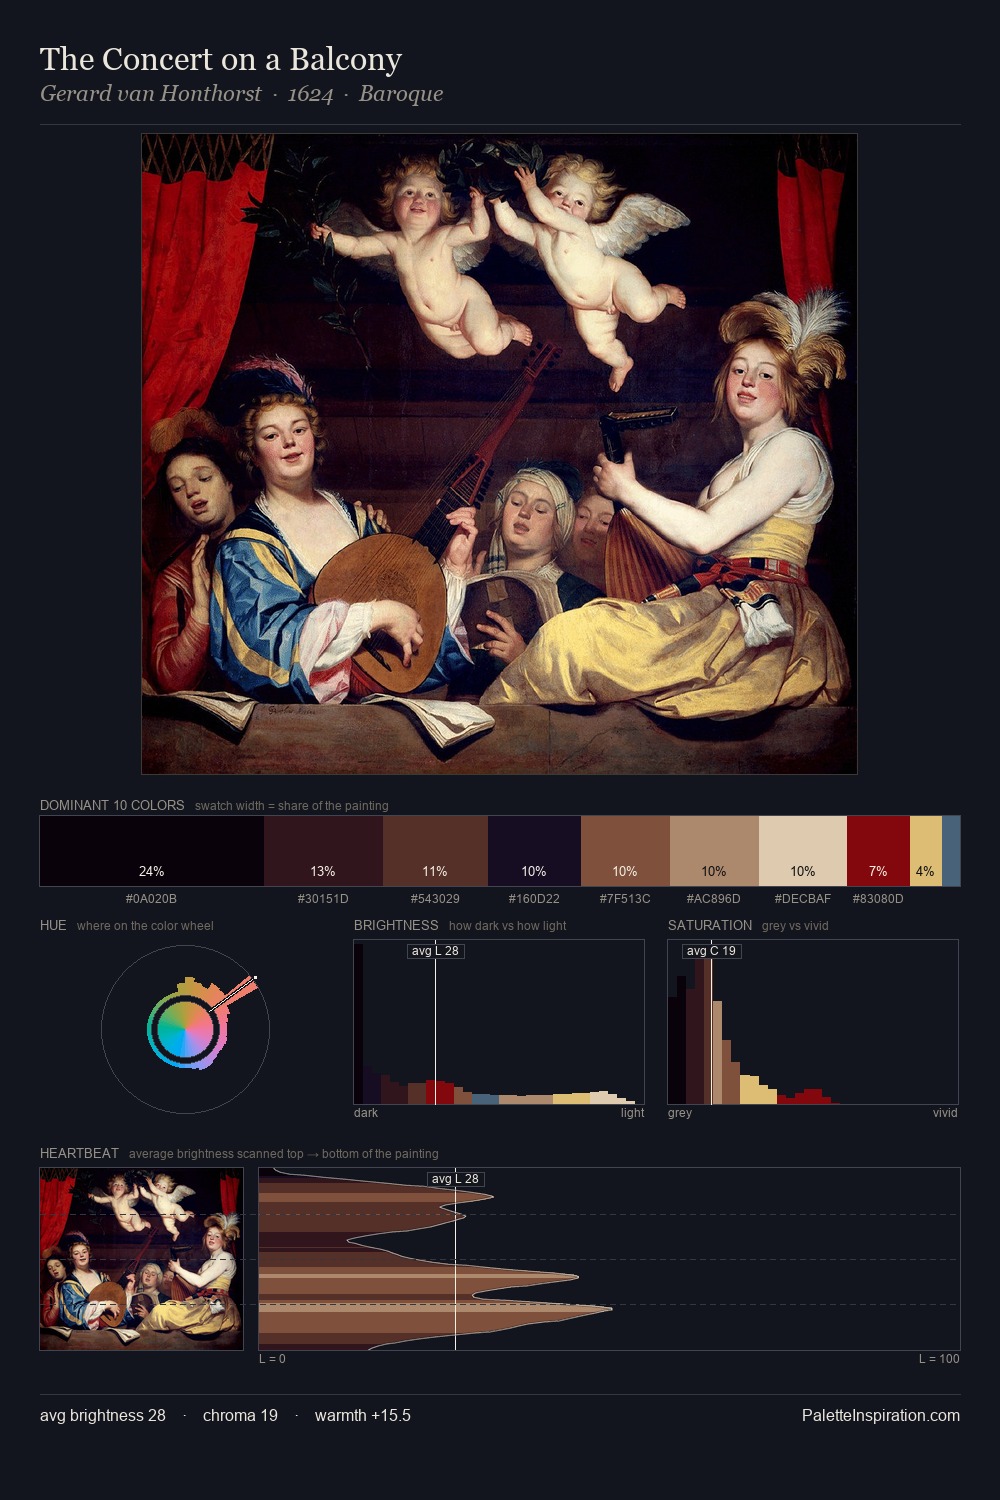This screenshot has width=1000, height=1500.
Task: Click the artist line Gerard van Honthorst
Action: click(x=241, y=94)
